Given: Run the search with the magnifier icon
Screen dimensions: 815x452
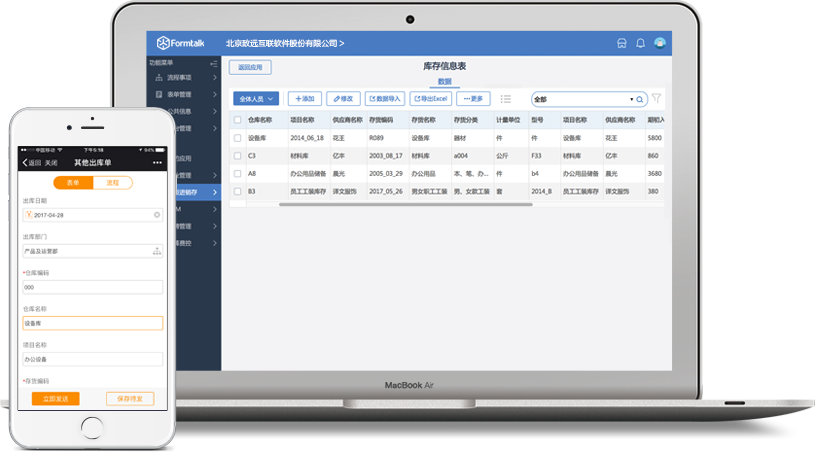Looking at the screenshot, I should click(640, 99).
